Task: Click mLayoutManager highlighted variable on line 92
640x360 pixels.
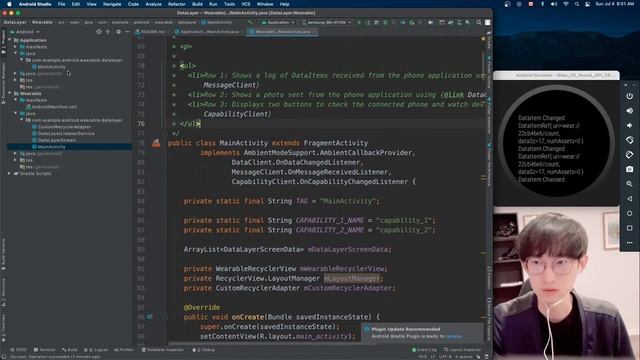Action: (x=352, y=278)
